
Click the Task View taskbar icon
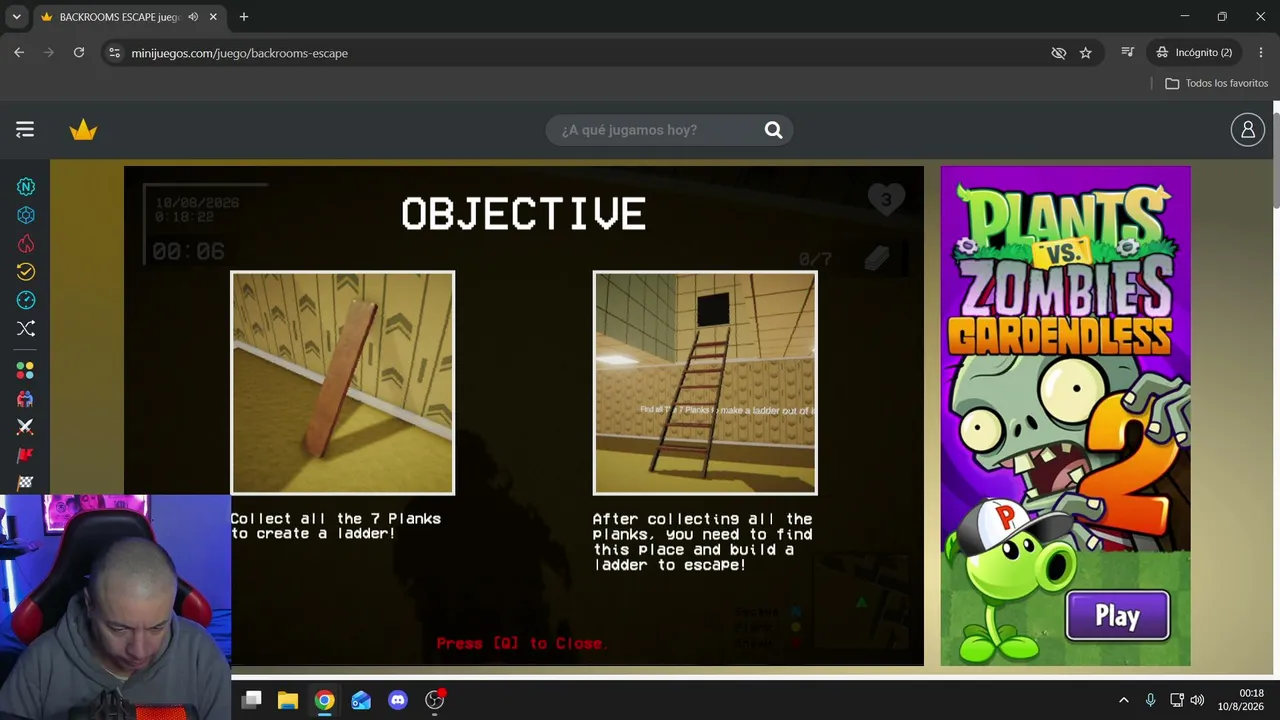(251, 700)
